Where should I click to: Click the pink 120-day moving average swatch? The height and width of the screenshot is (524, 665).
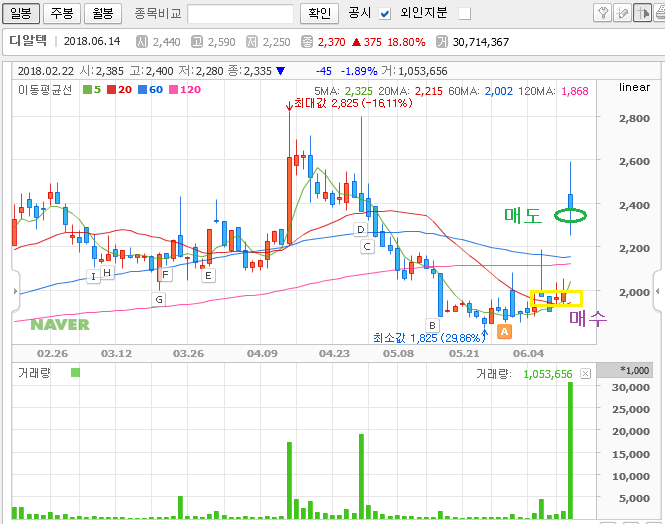click(x=173, y=89)
